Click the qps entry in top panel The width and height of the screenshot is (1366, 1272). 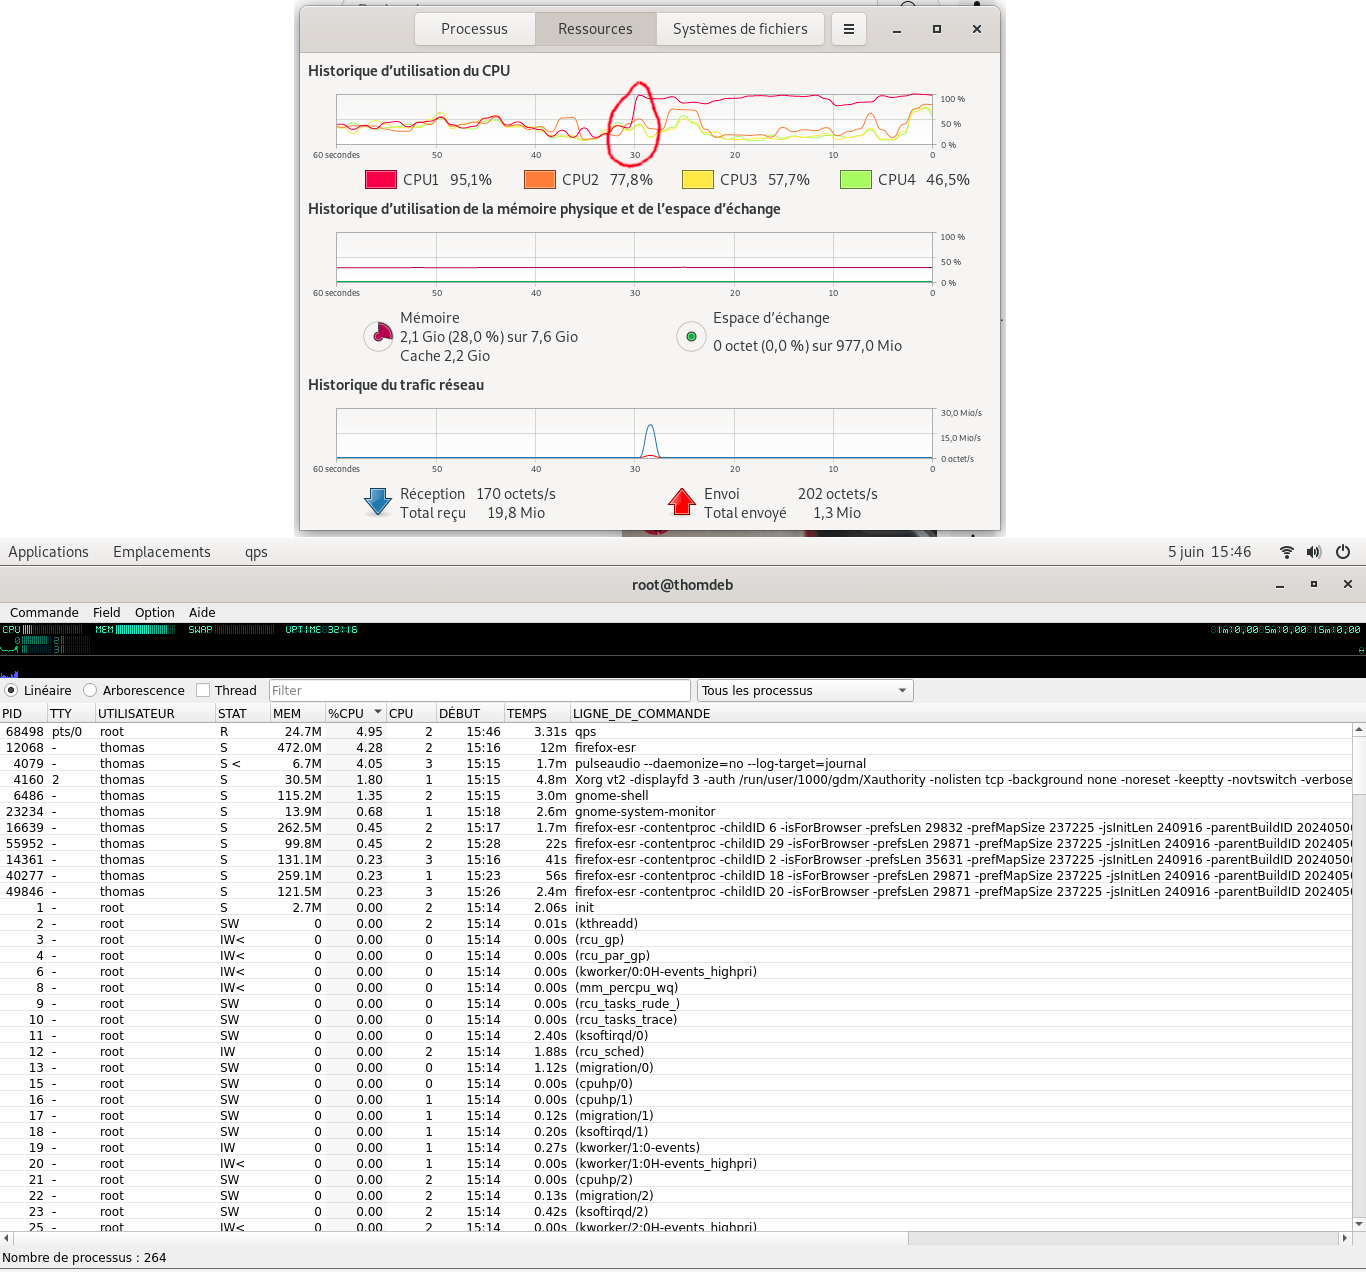[x=256, y=552]
